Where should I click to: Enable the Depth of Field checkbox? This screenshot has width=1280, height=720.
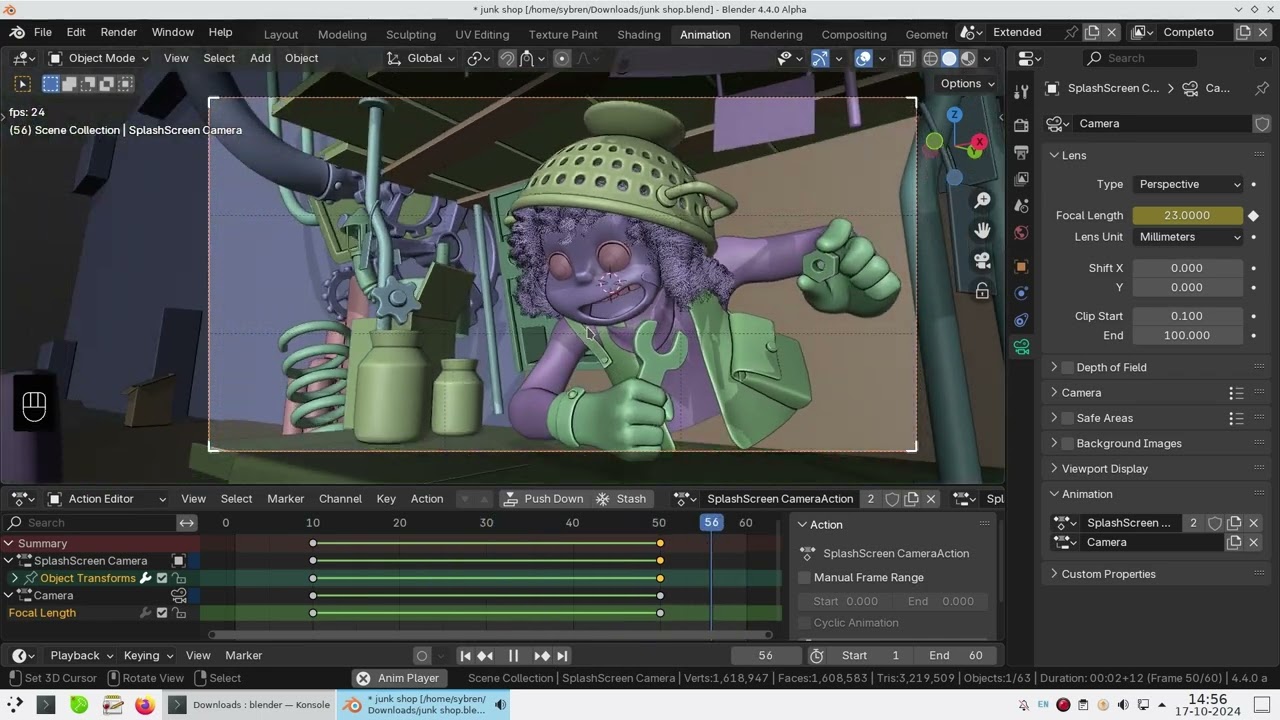coord(1067,367)
